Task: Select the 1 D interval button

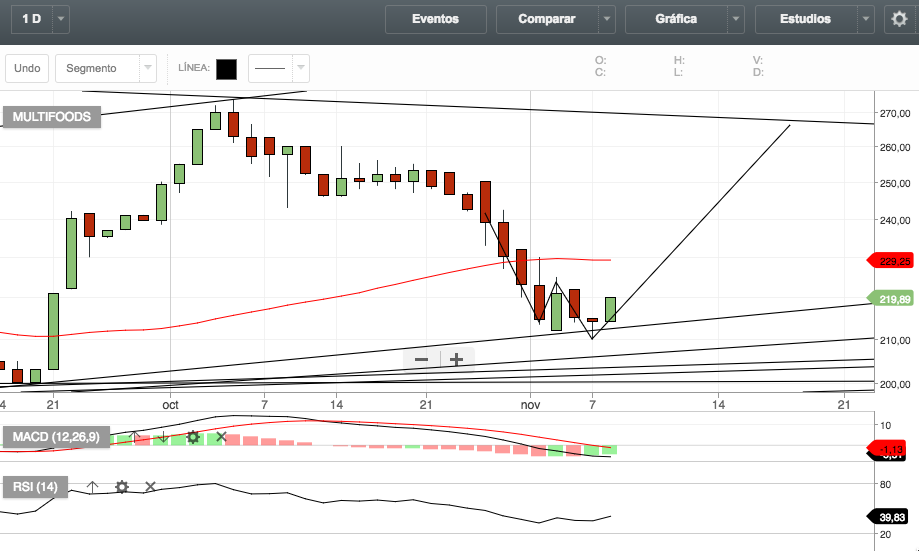Action: pyautogui.click(x=32, y=19)
